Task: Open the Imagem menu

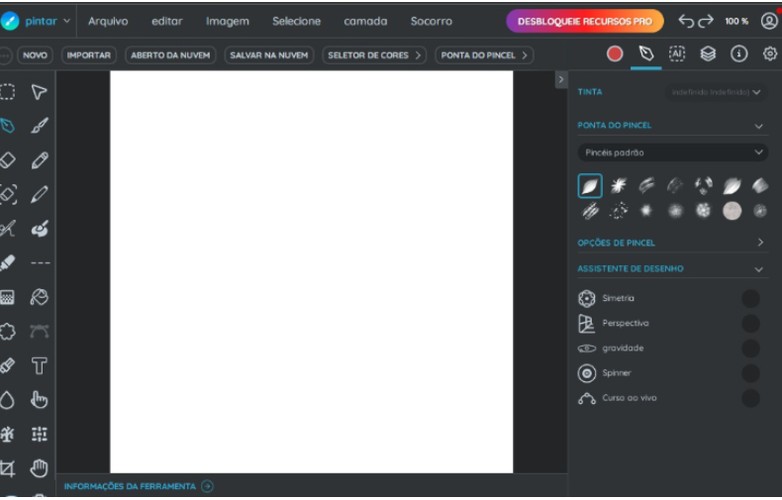Action: pos(227,21)
